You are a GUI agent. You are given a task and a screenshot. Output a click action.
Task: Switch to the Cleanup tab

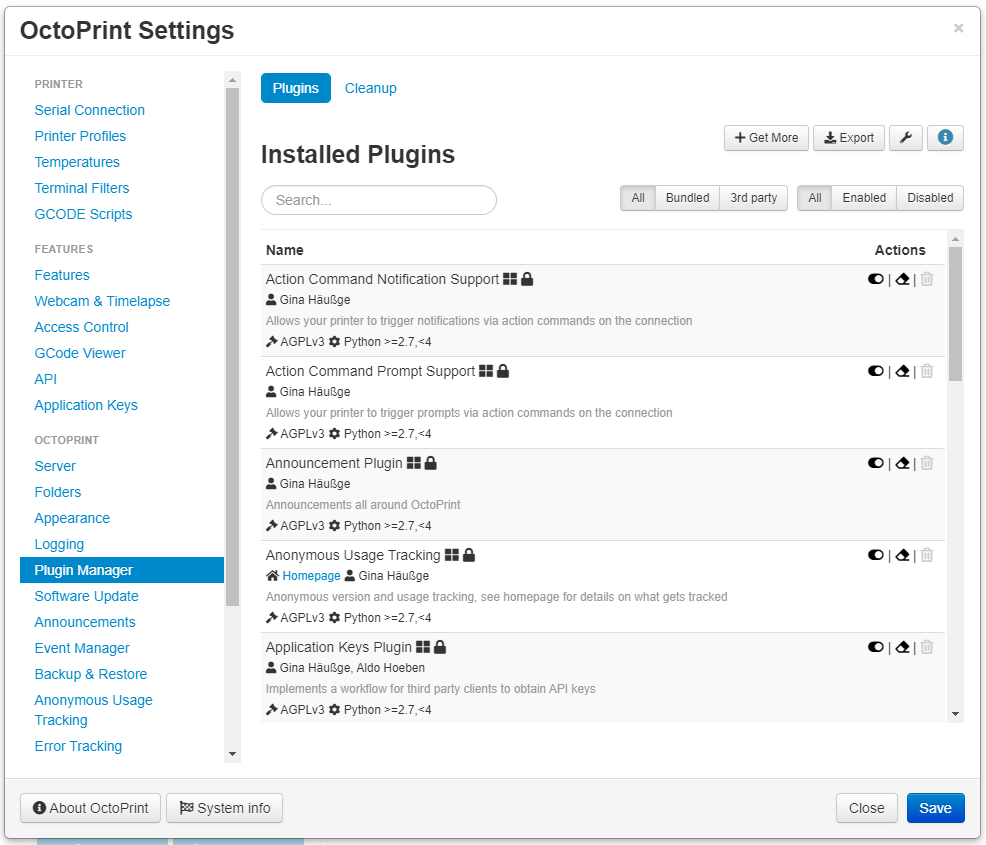click(370, 88)
